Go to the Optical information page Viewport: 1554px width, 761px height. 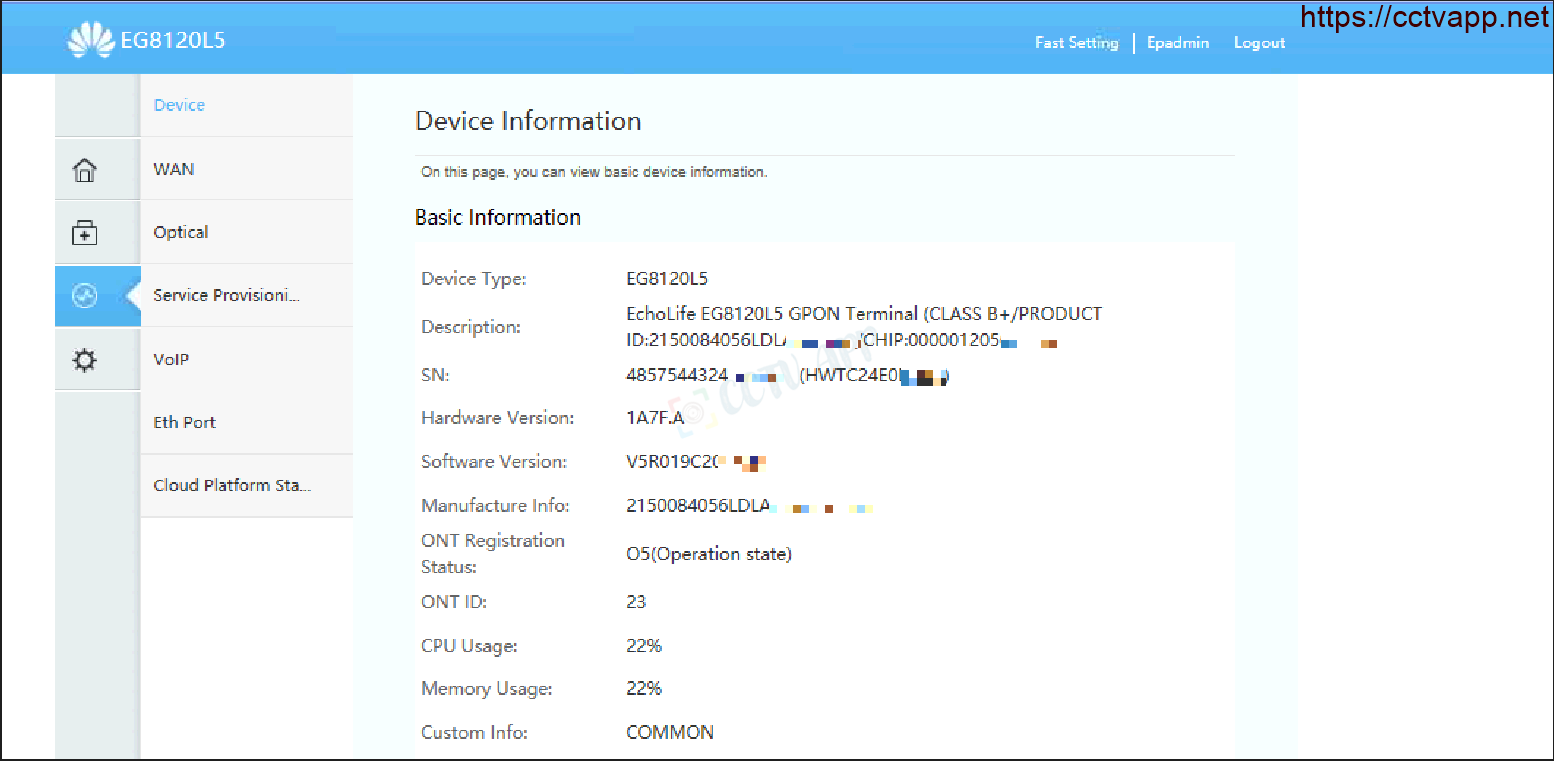181,232
